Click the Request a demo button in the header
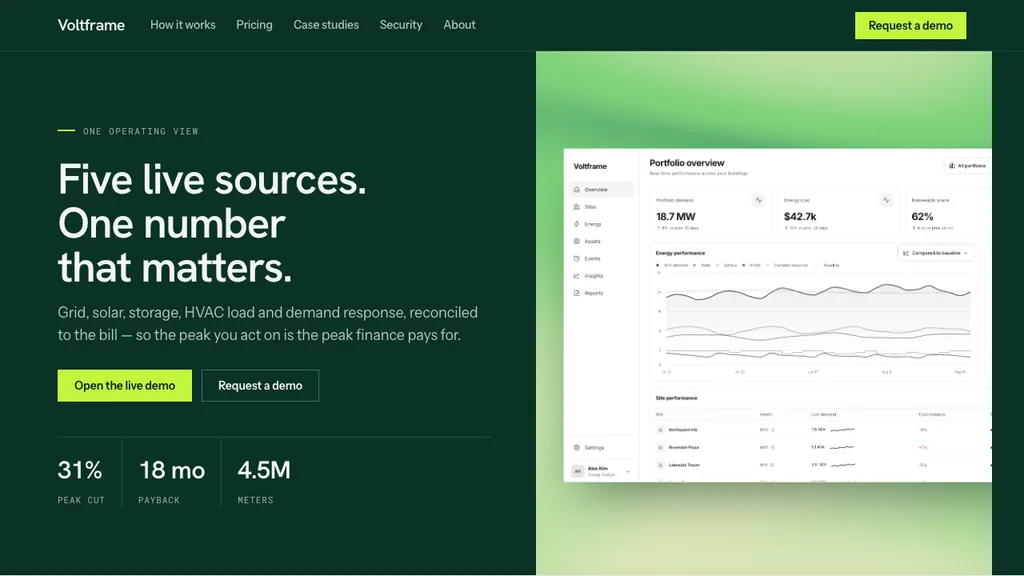 coord(910,25)
